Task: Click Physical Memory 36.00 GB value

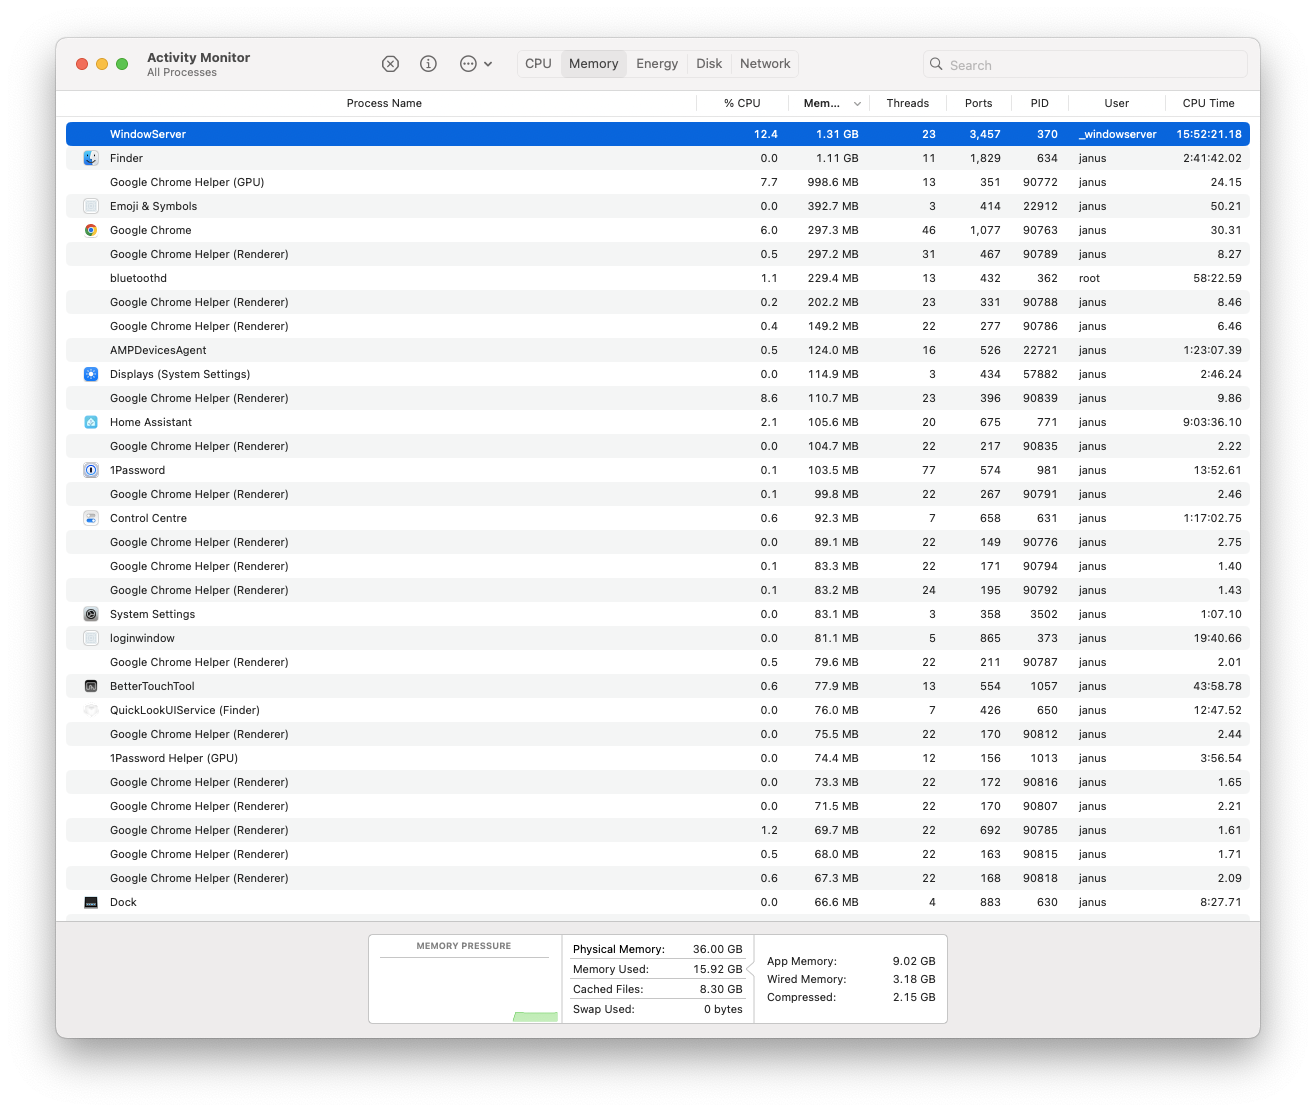Action: pos(718,949)
